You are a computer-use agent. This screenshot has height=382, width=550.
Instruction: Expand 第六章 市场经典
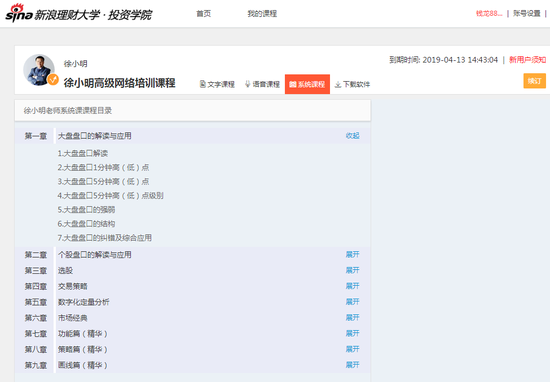point(353,318)
